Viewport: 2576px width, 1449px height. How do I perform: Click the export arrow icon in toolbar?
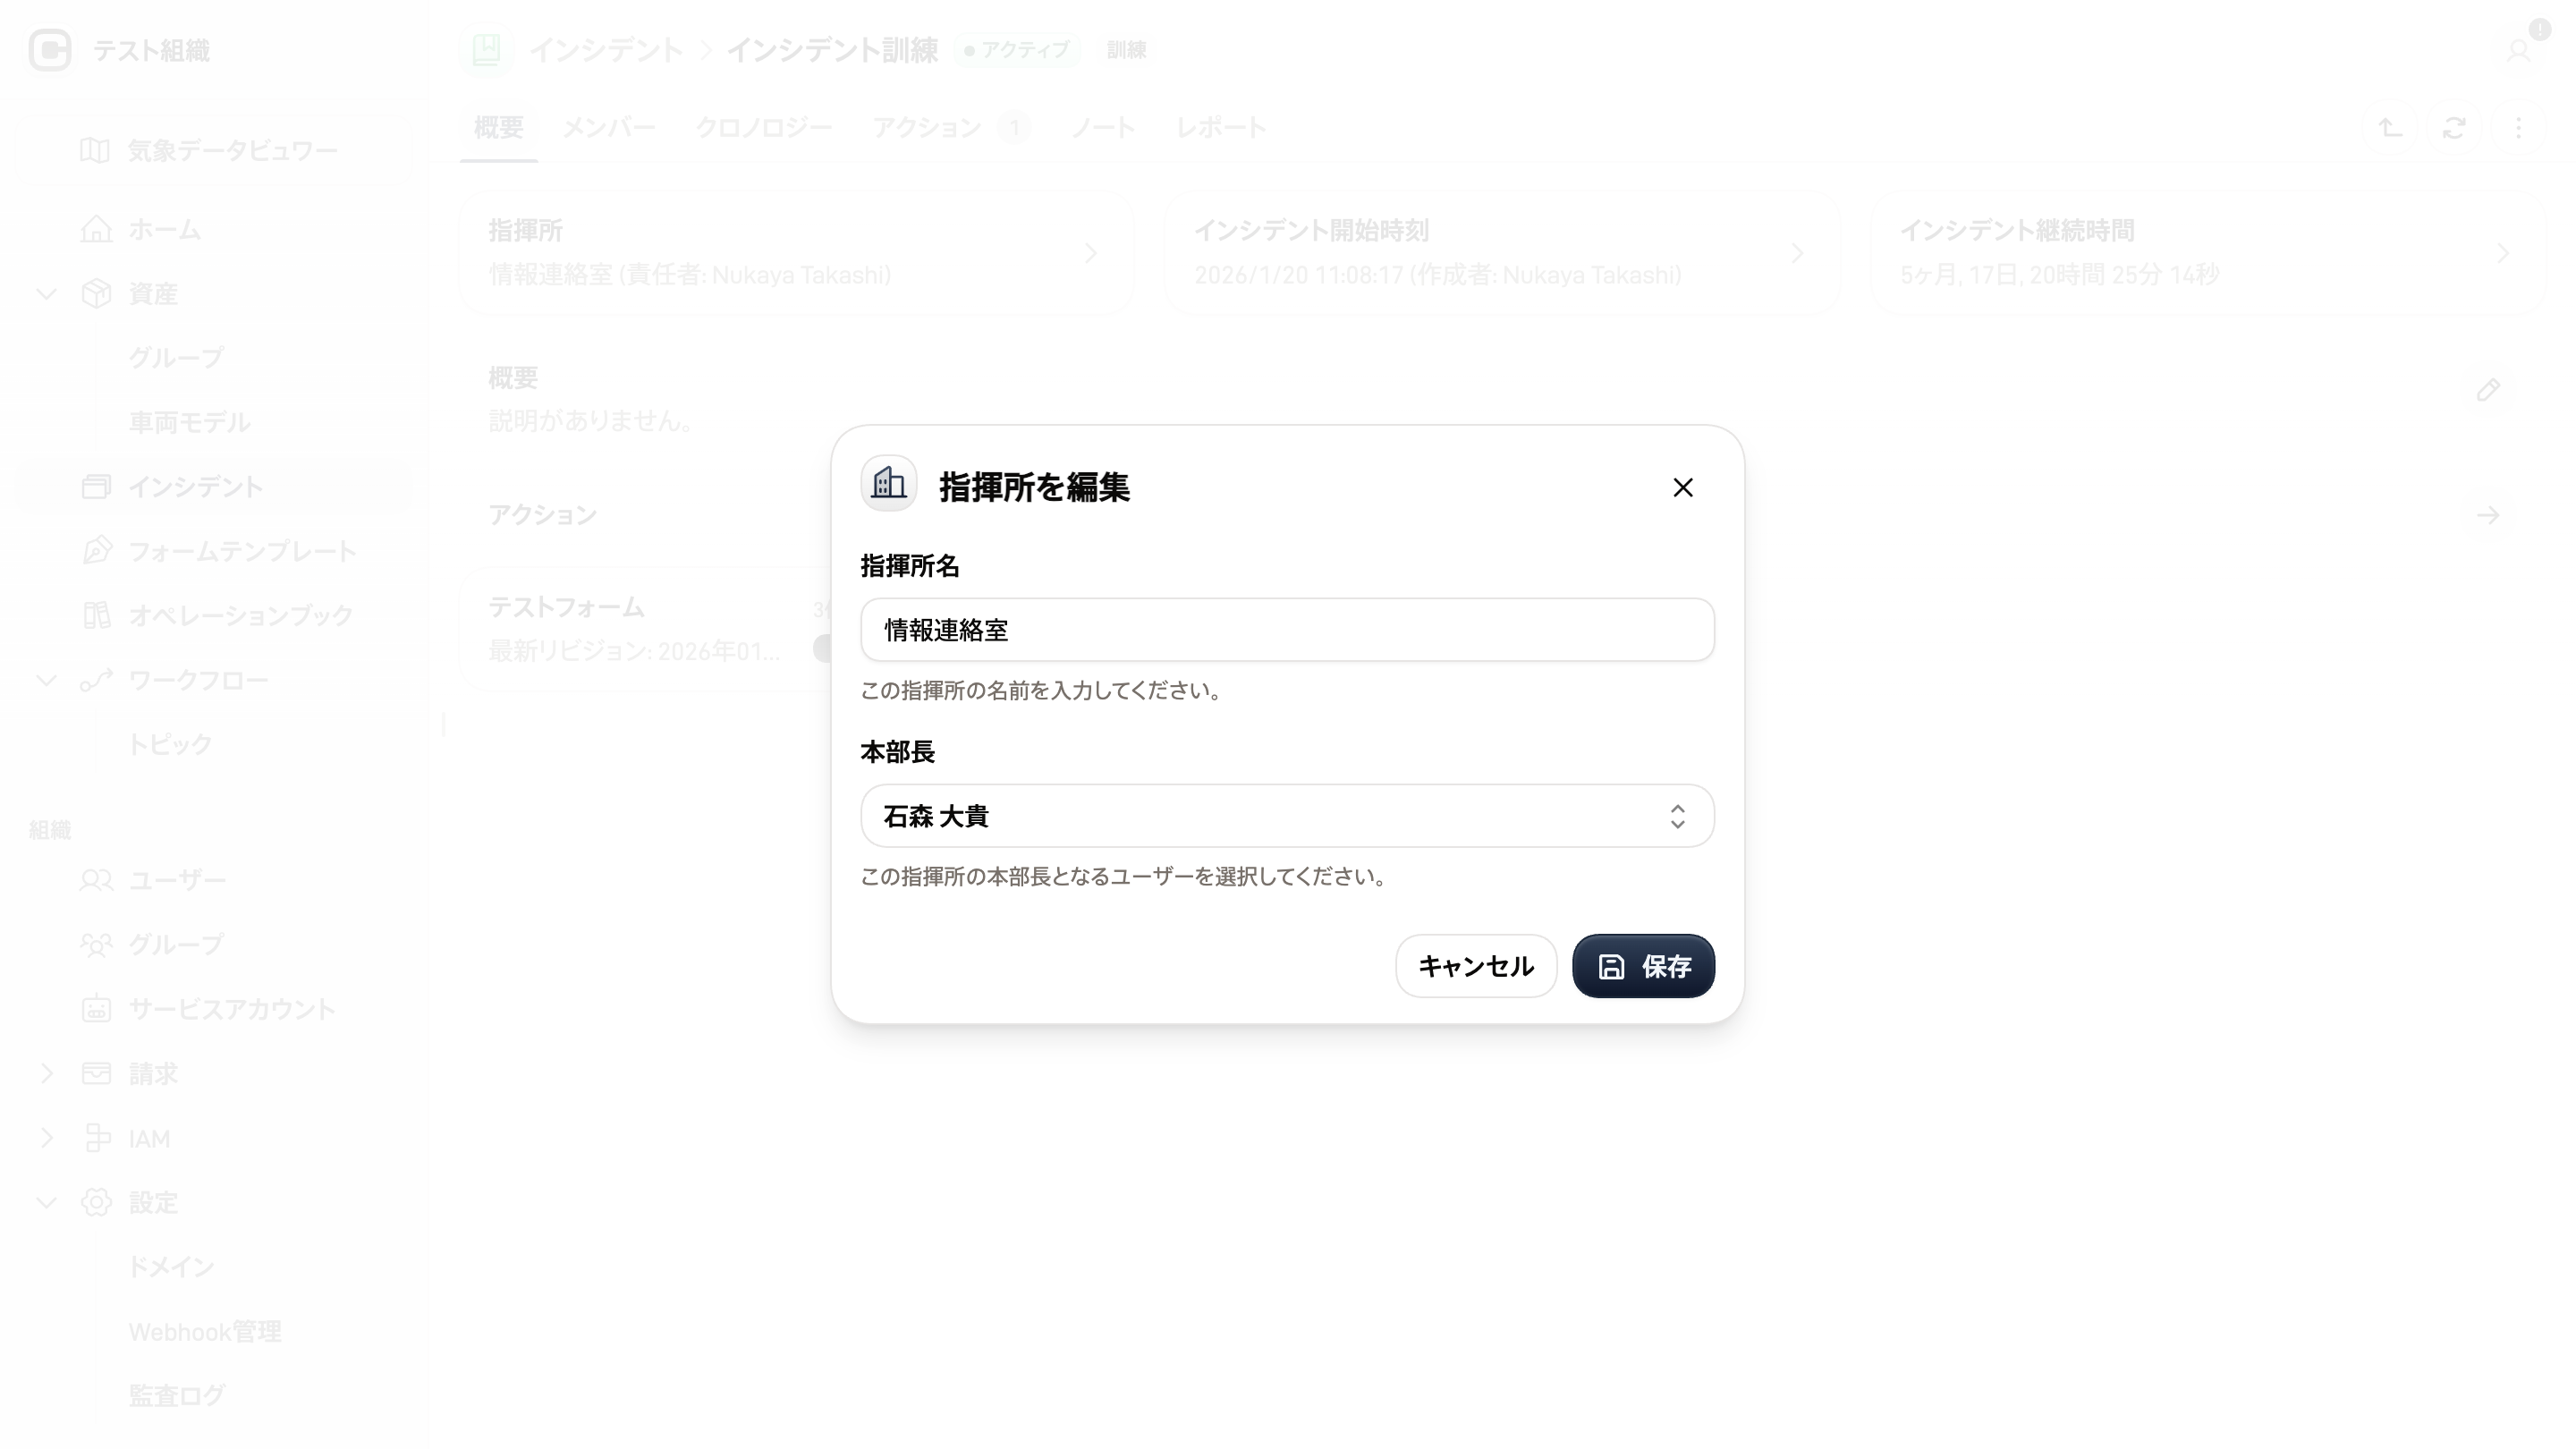click(2390, 127)
